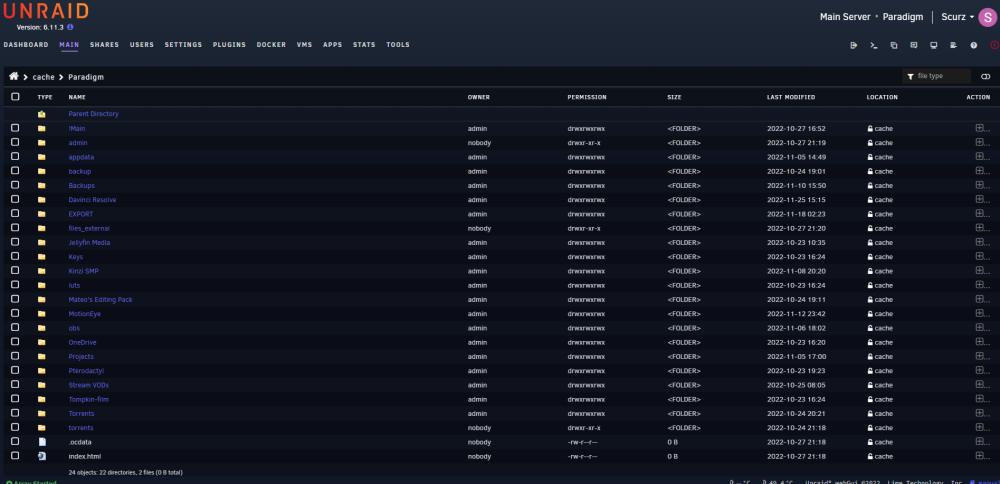Screen dimensions: 1000x484
Task: Sort by the LAST MODIFIED column header
Action: (791, 97)
